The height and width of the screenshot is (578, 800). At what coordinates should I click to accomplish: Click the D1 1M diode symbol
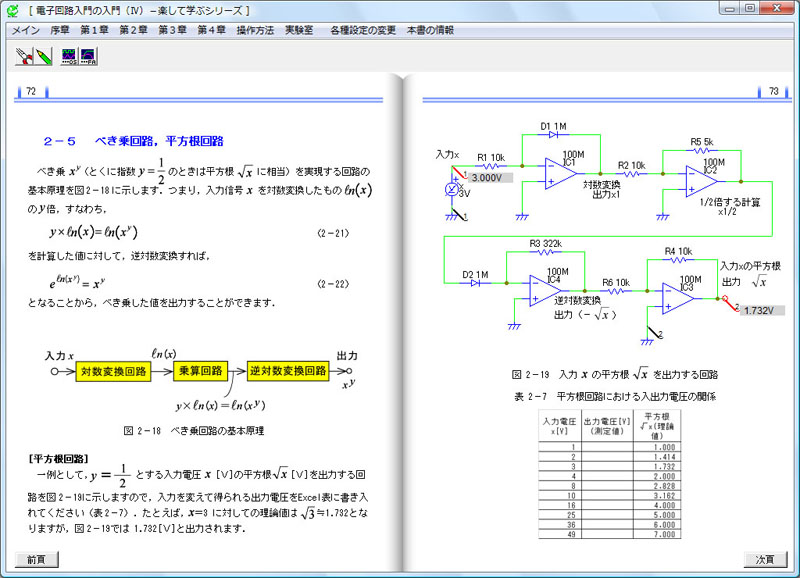point(554,135)
